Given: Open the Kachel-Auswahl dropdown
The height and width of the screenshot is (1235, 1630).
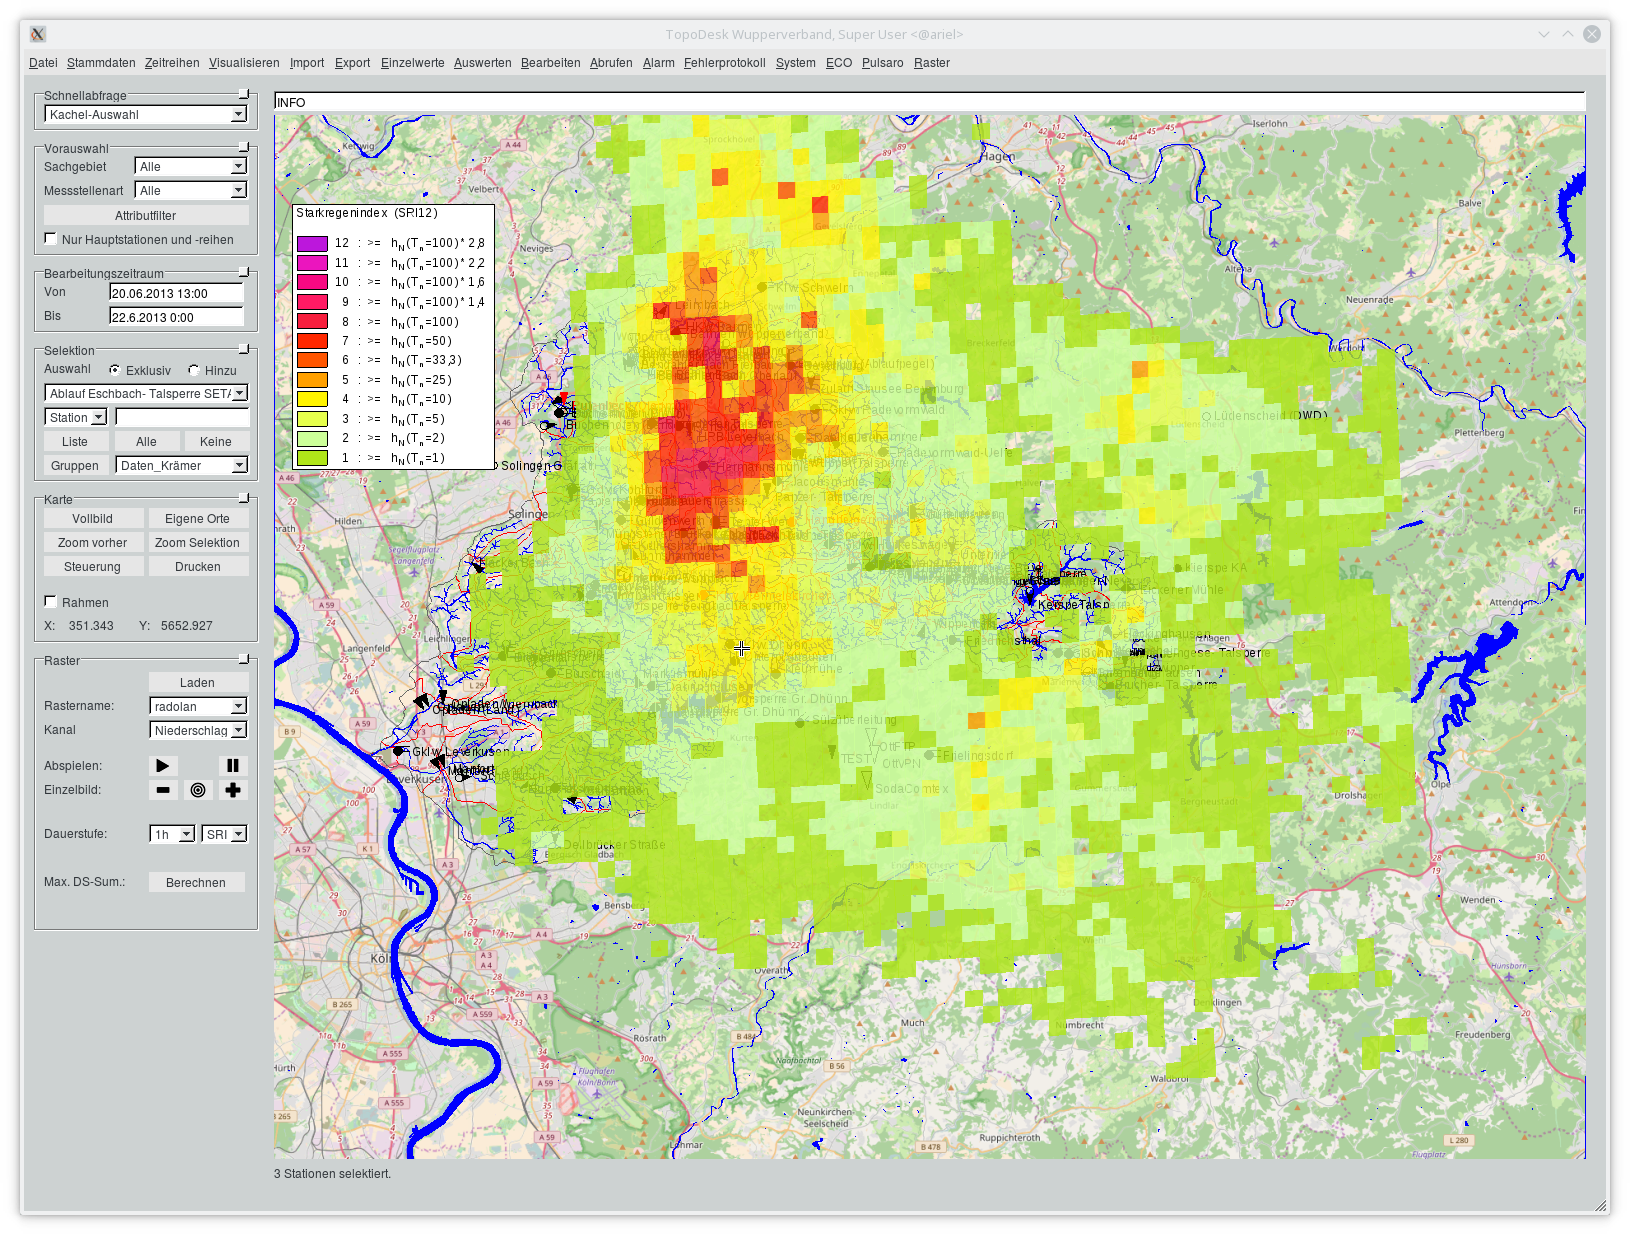Looking at the screenshot, I should click(x=146, y=115).
